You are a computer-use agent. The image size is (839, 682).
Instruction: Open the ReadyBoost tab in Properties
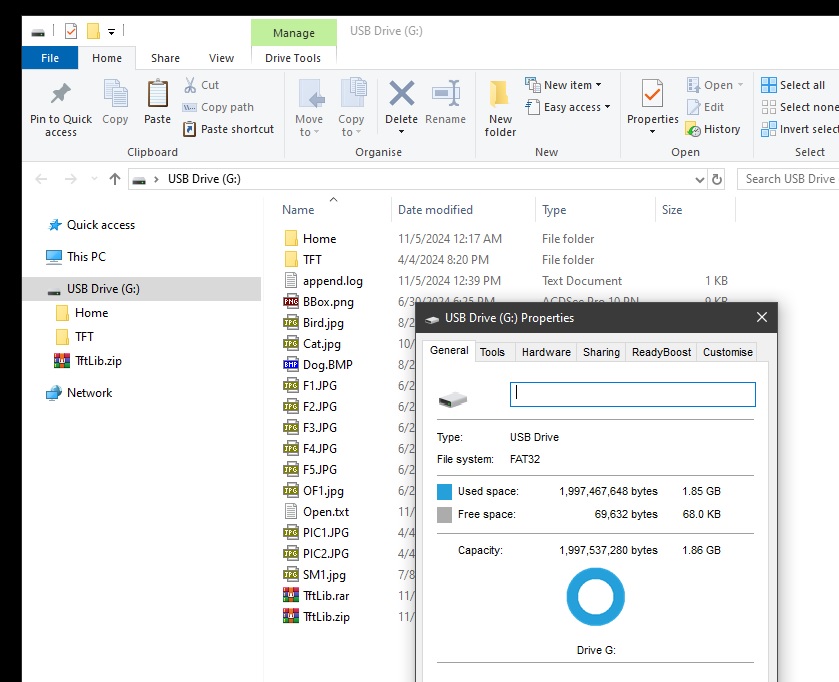point(661,352)
